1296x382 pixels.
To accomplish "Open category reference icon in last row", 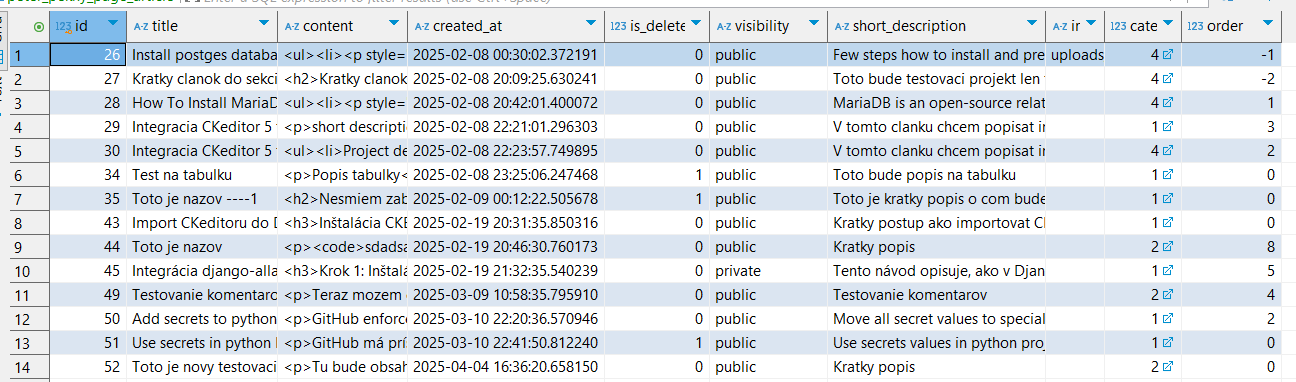I will [x=1167, y=367].
